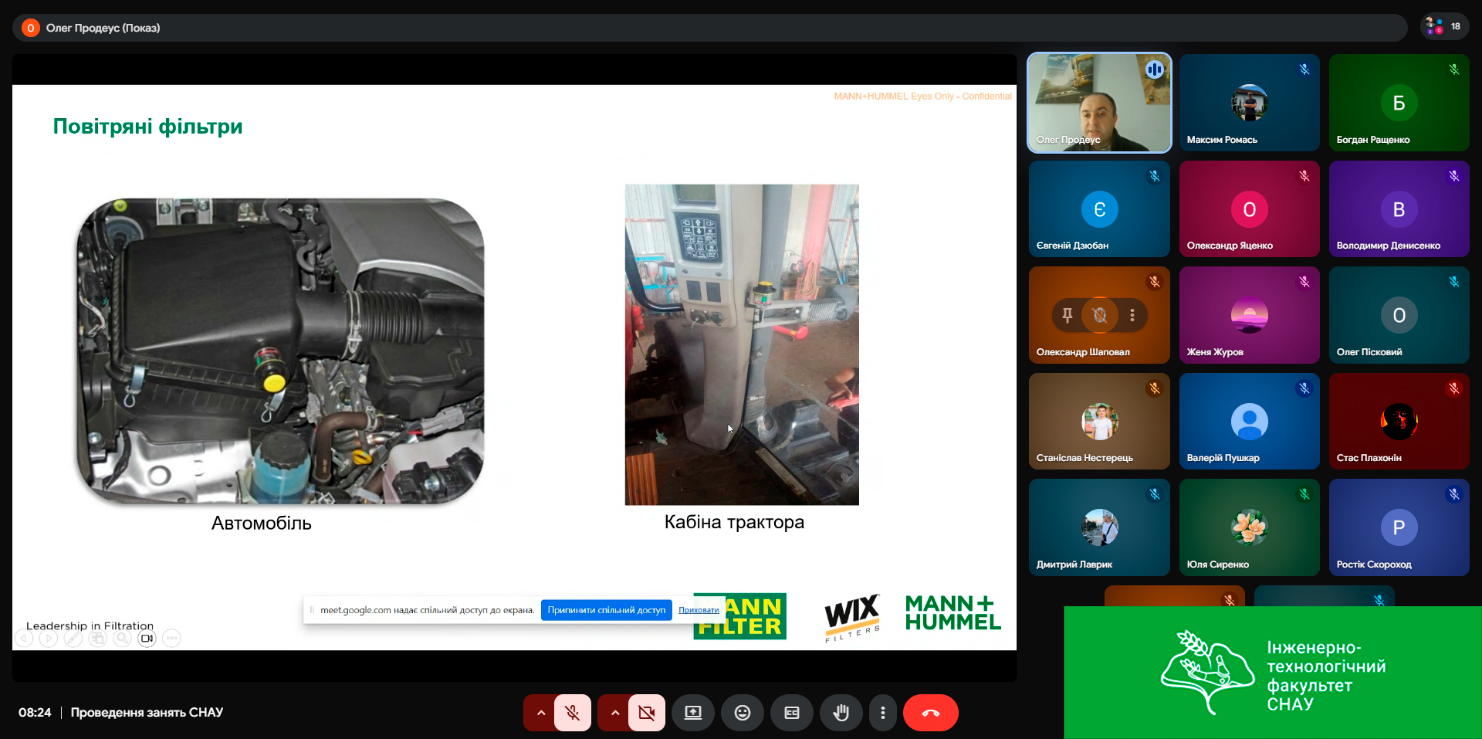This screenshot has height=739, width=1482.
Task: Raise your hand in the meeting
Action: (x=841, y=713)
